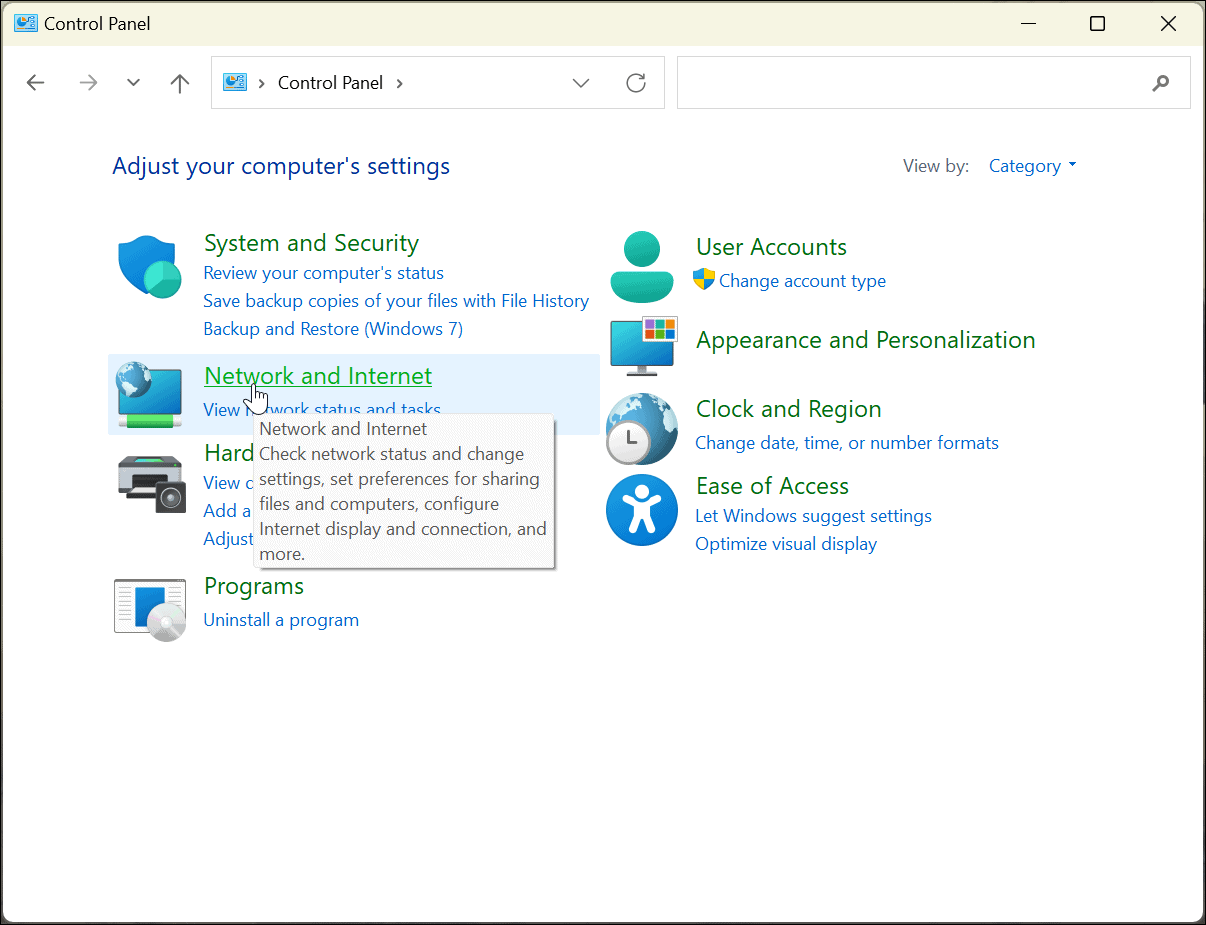Screen dimensions: 1206x925
Task: Click the System and Security shield icon
Action: tap(149, 267)
